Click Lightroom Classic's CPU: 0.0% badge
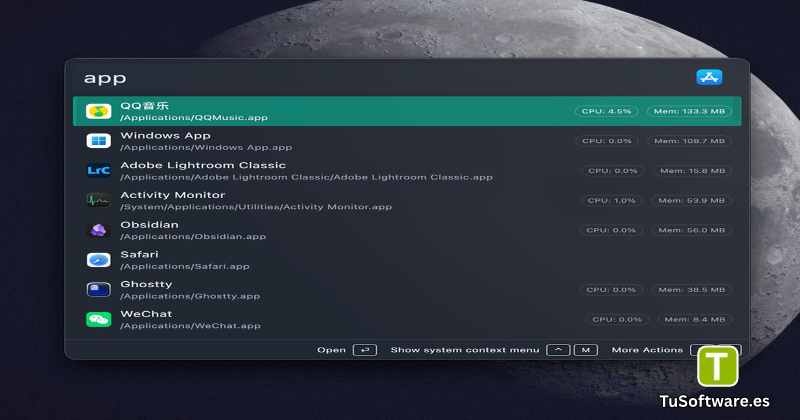This screenshot has width=800, height=420. pyautogui.click(x=613, y=170)
